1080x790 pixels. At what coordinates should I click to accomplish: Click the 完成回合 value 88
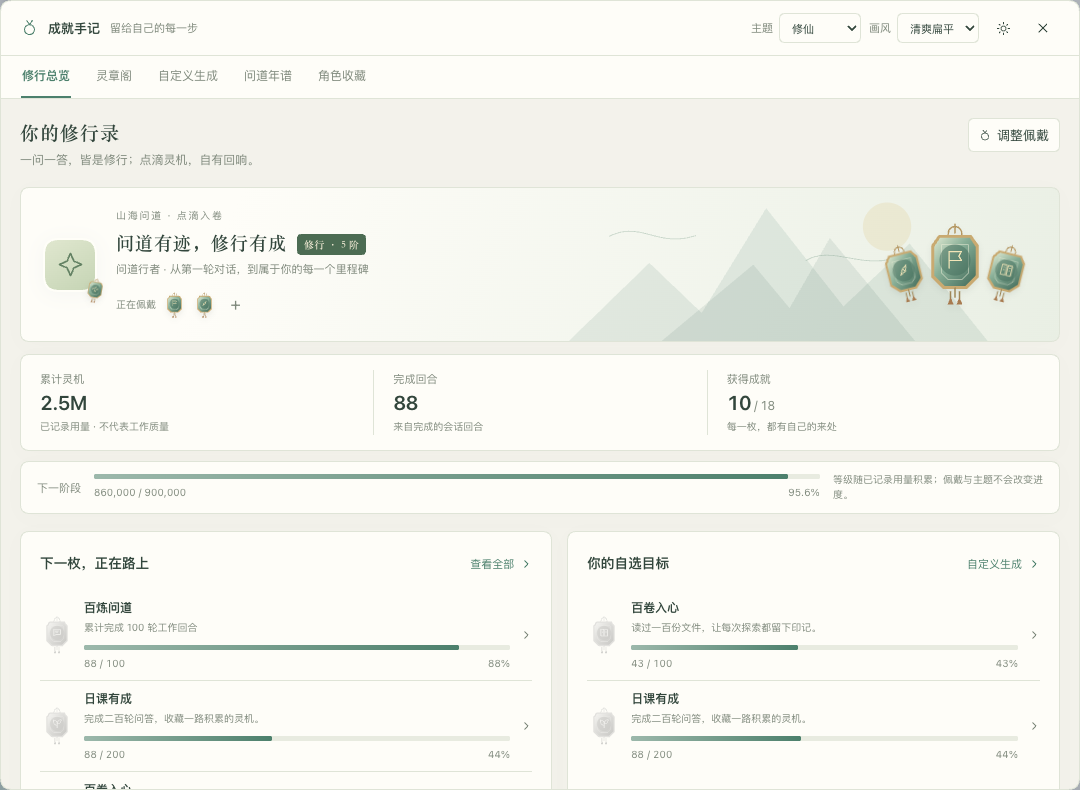[x=406, y=403]
